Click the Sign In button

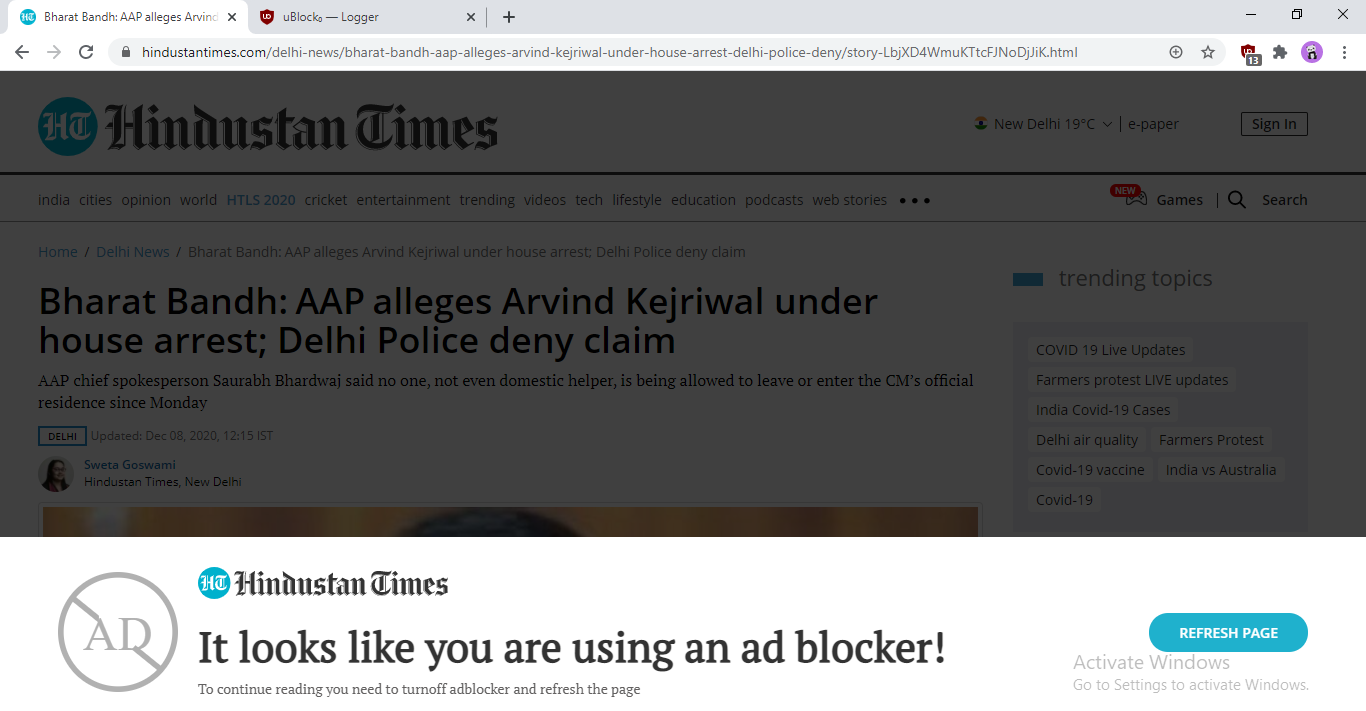pos(1274,124)
